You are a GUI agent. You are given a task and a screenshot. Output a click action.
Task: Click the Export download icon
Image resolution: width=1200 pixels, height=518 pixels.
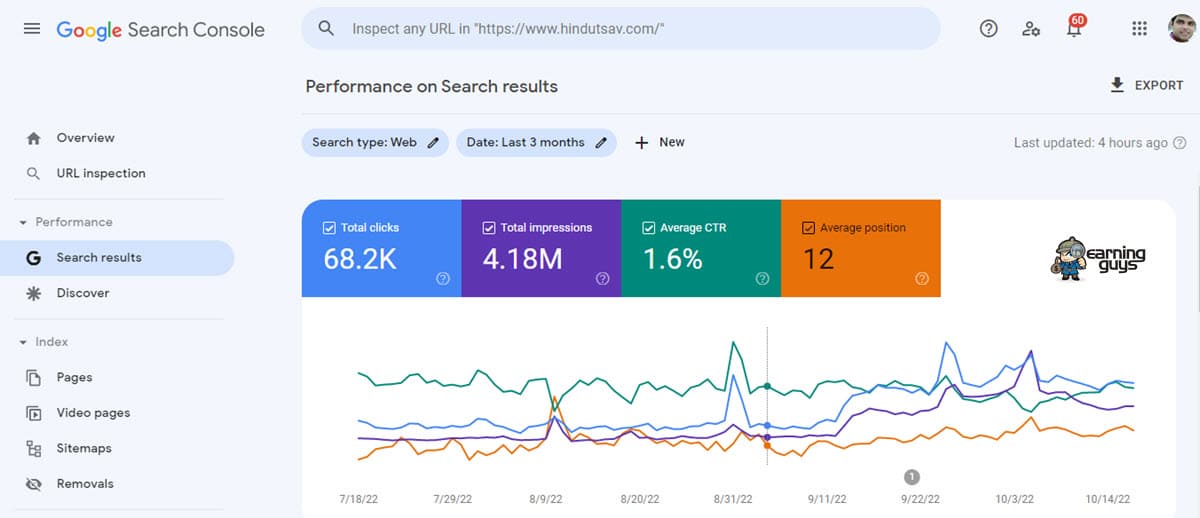click(x=1117, y=85)
